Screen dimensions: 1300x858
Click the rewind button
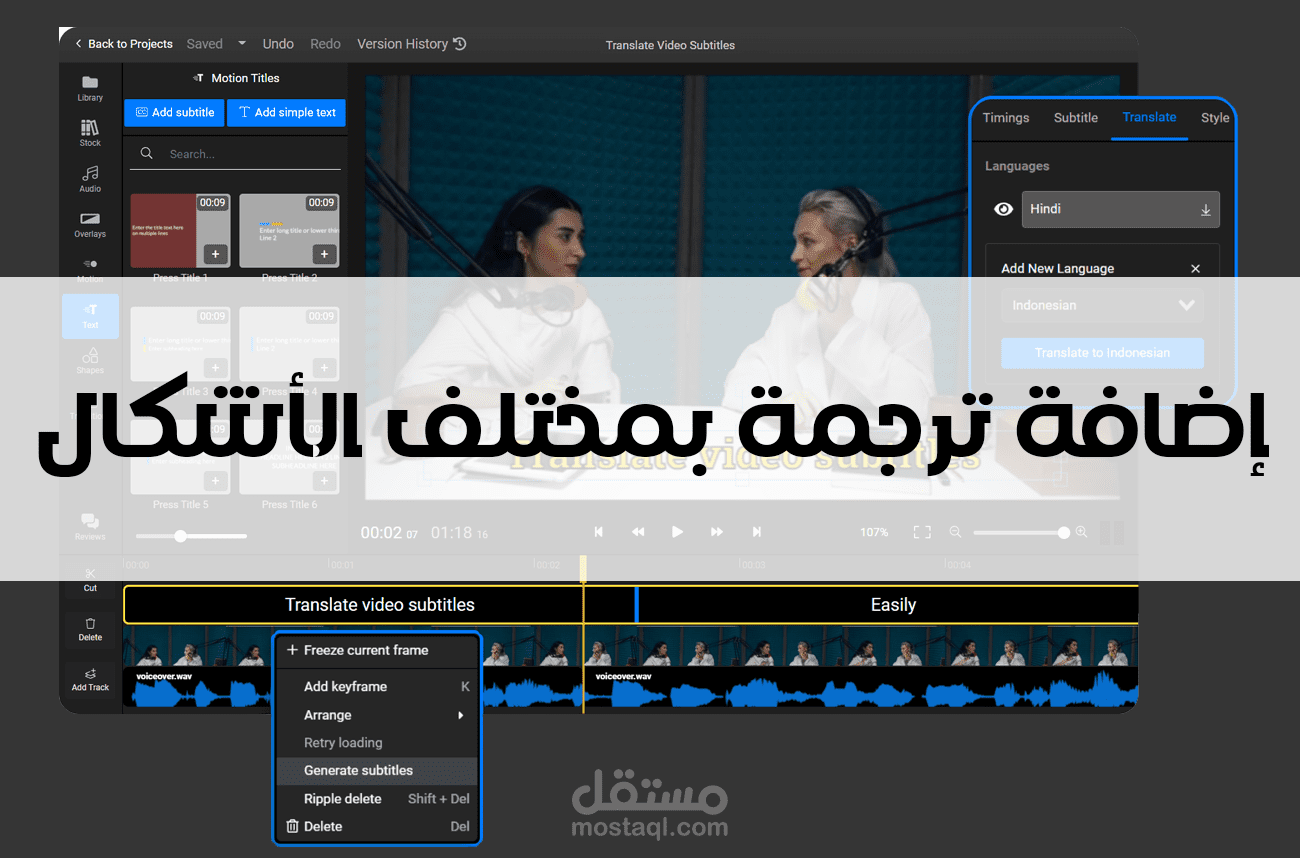[x=638, y=532]
